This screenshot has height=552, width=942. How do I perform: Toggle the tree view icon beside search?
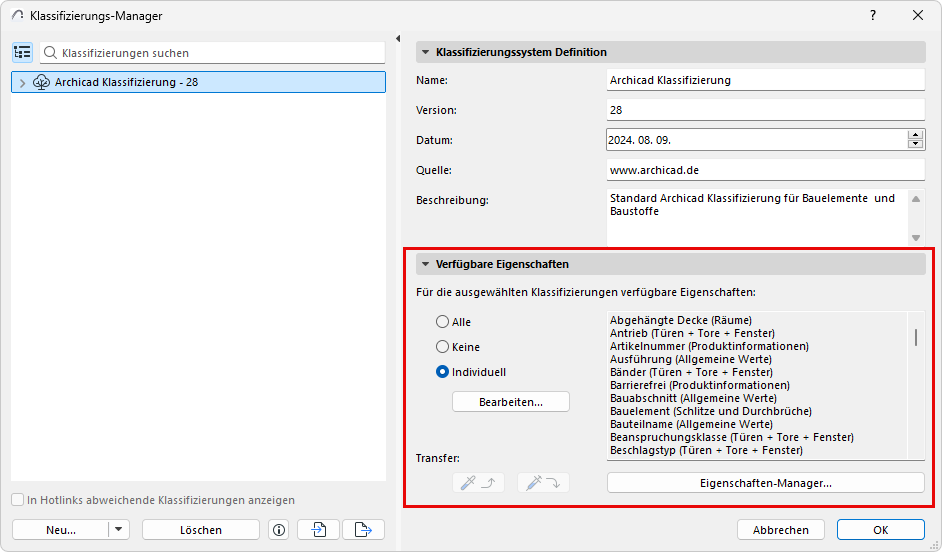point(22,53)
